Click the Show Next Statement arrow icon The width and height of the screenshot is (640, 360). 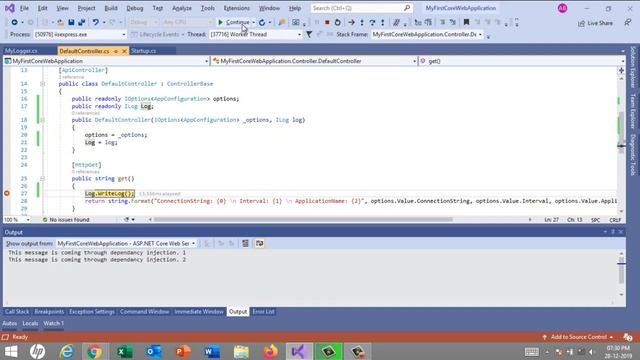pyautogui.click(x=351, y=22)
